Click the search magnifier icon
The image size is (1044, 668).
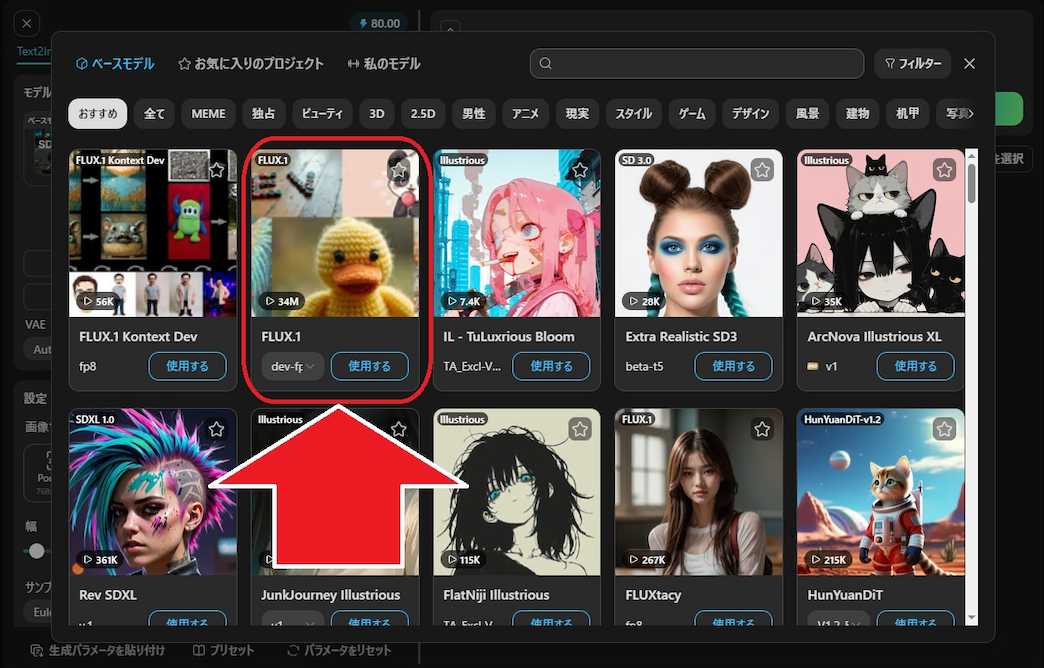[x=546, y=63]
